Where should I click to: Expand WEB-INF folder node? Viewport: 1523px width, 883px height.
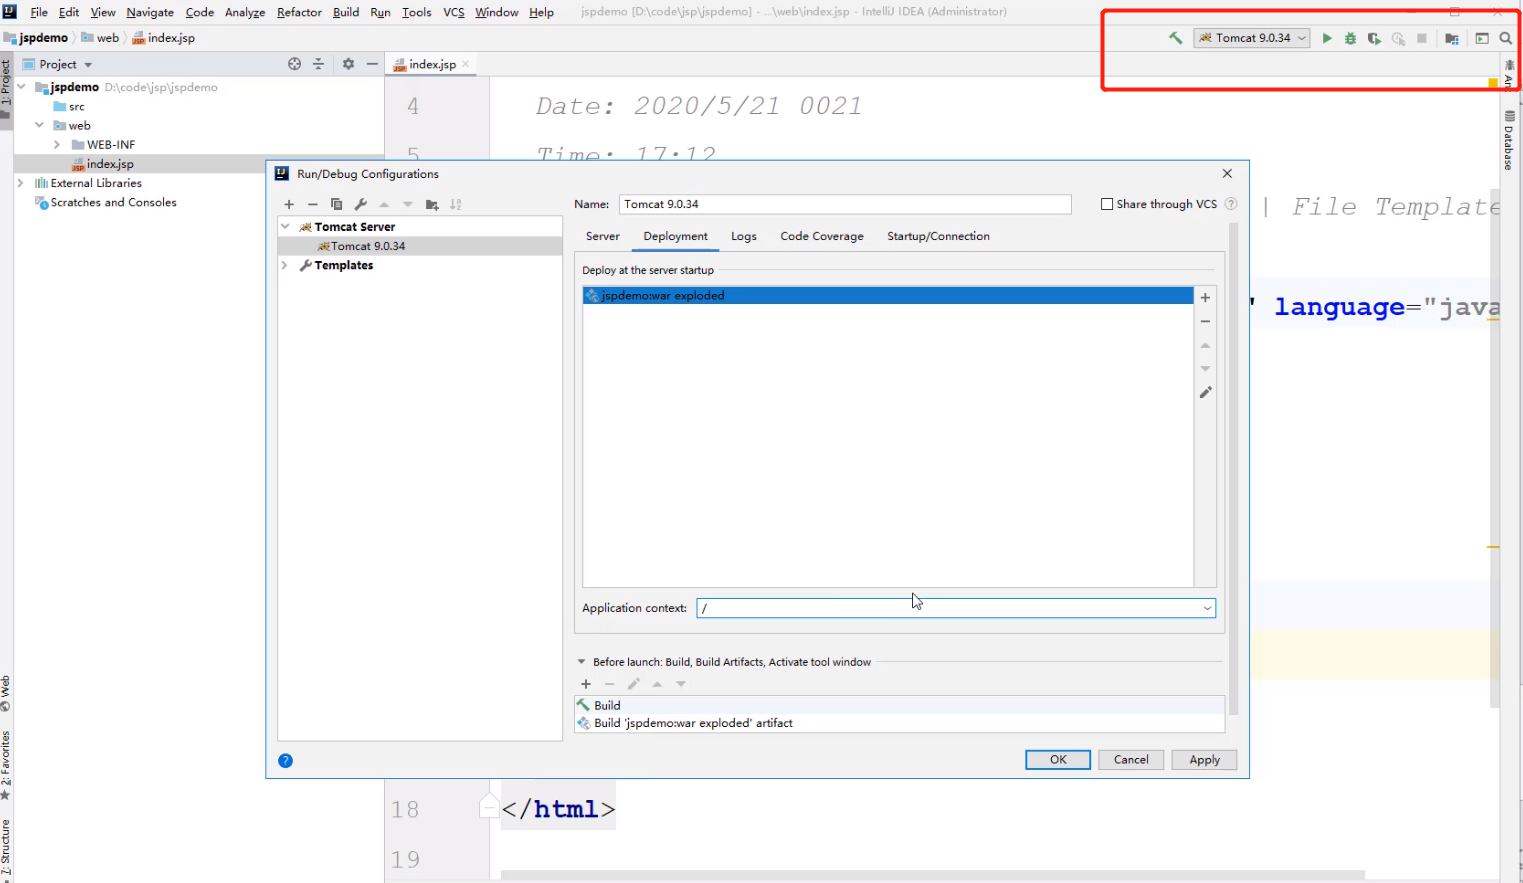point(57,145)
